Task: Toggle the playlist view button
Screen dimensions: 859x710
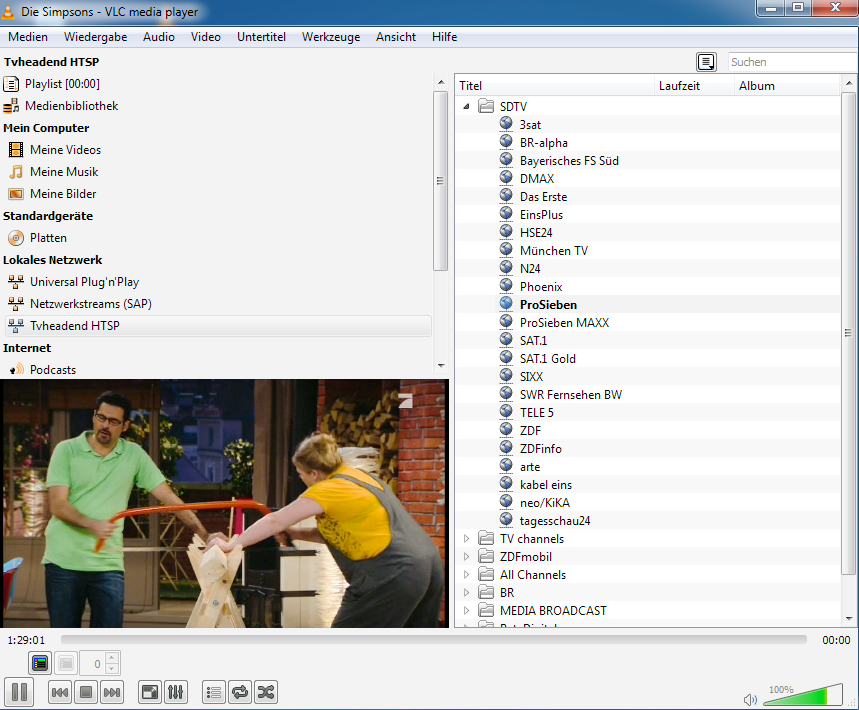Action: (x=214, y=692)
